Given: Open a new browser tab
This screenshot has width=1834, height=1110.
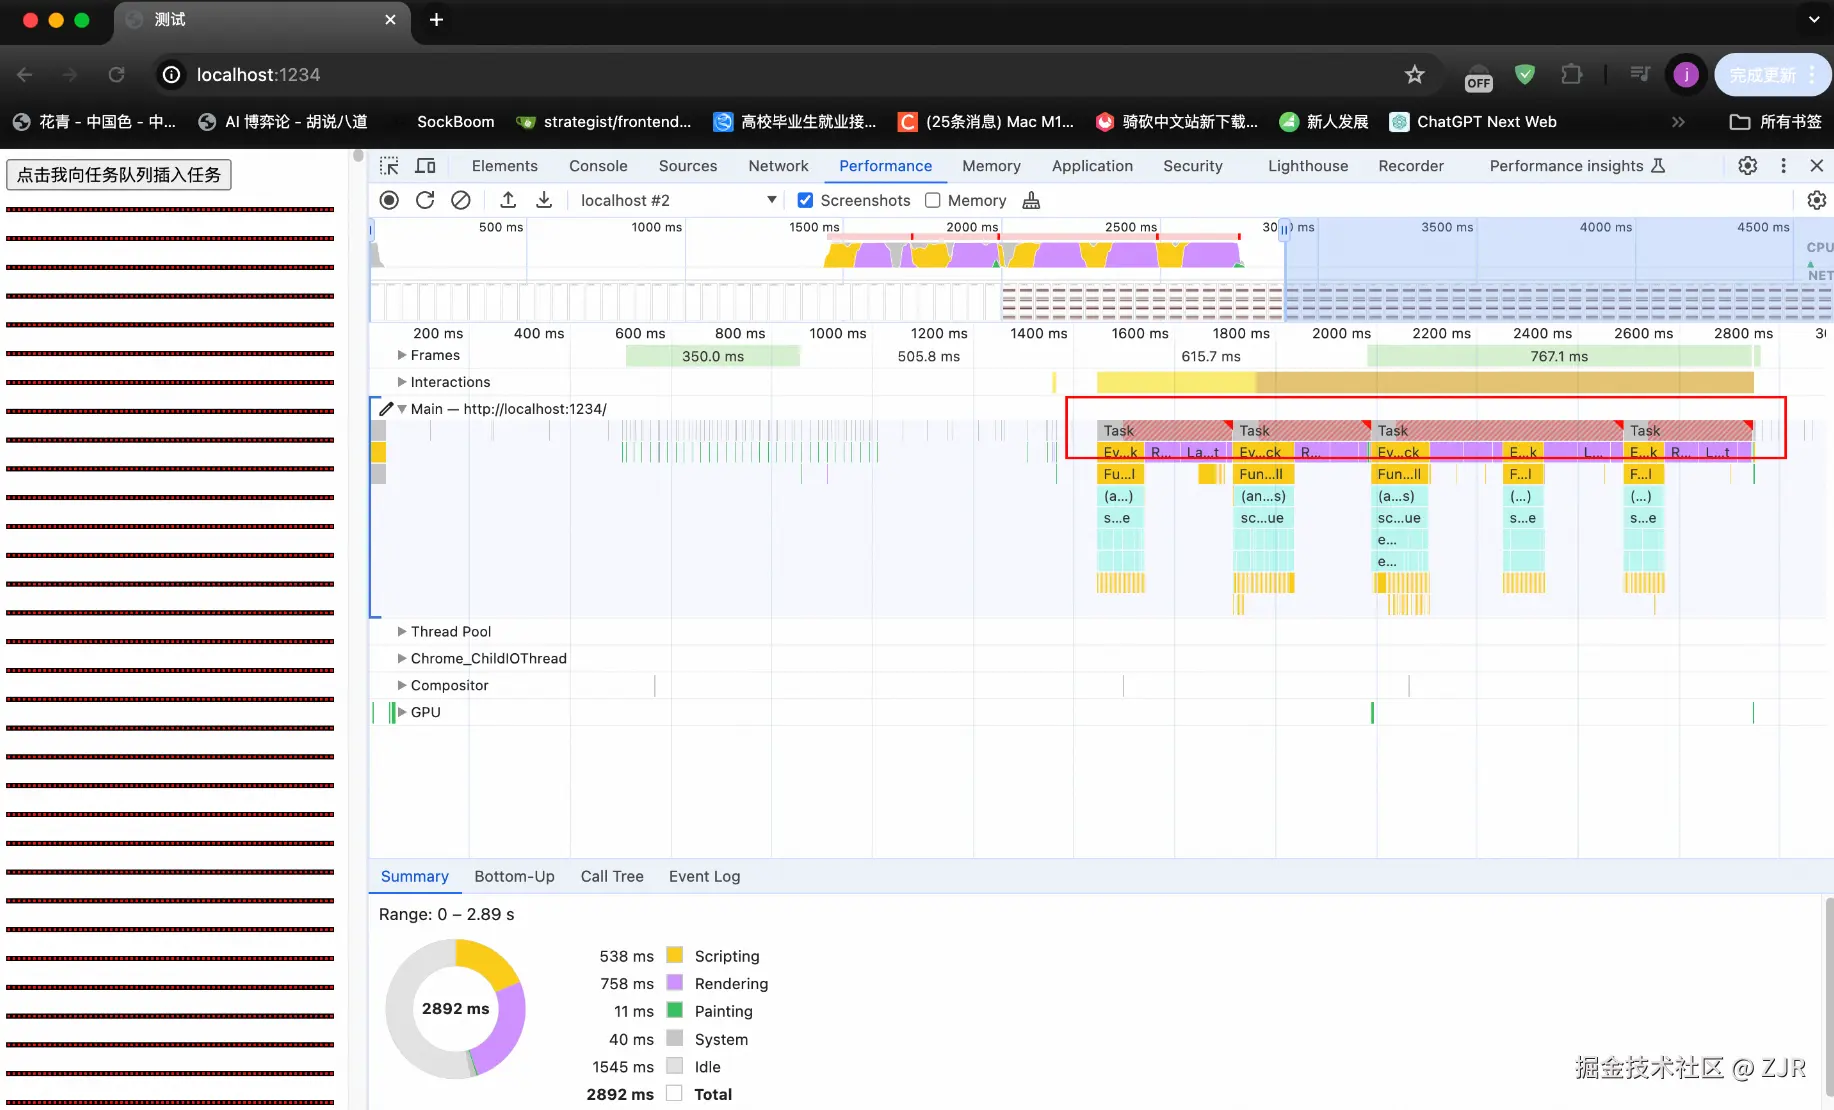Looking at the screenshot, I should pos(436,20).
